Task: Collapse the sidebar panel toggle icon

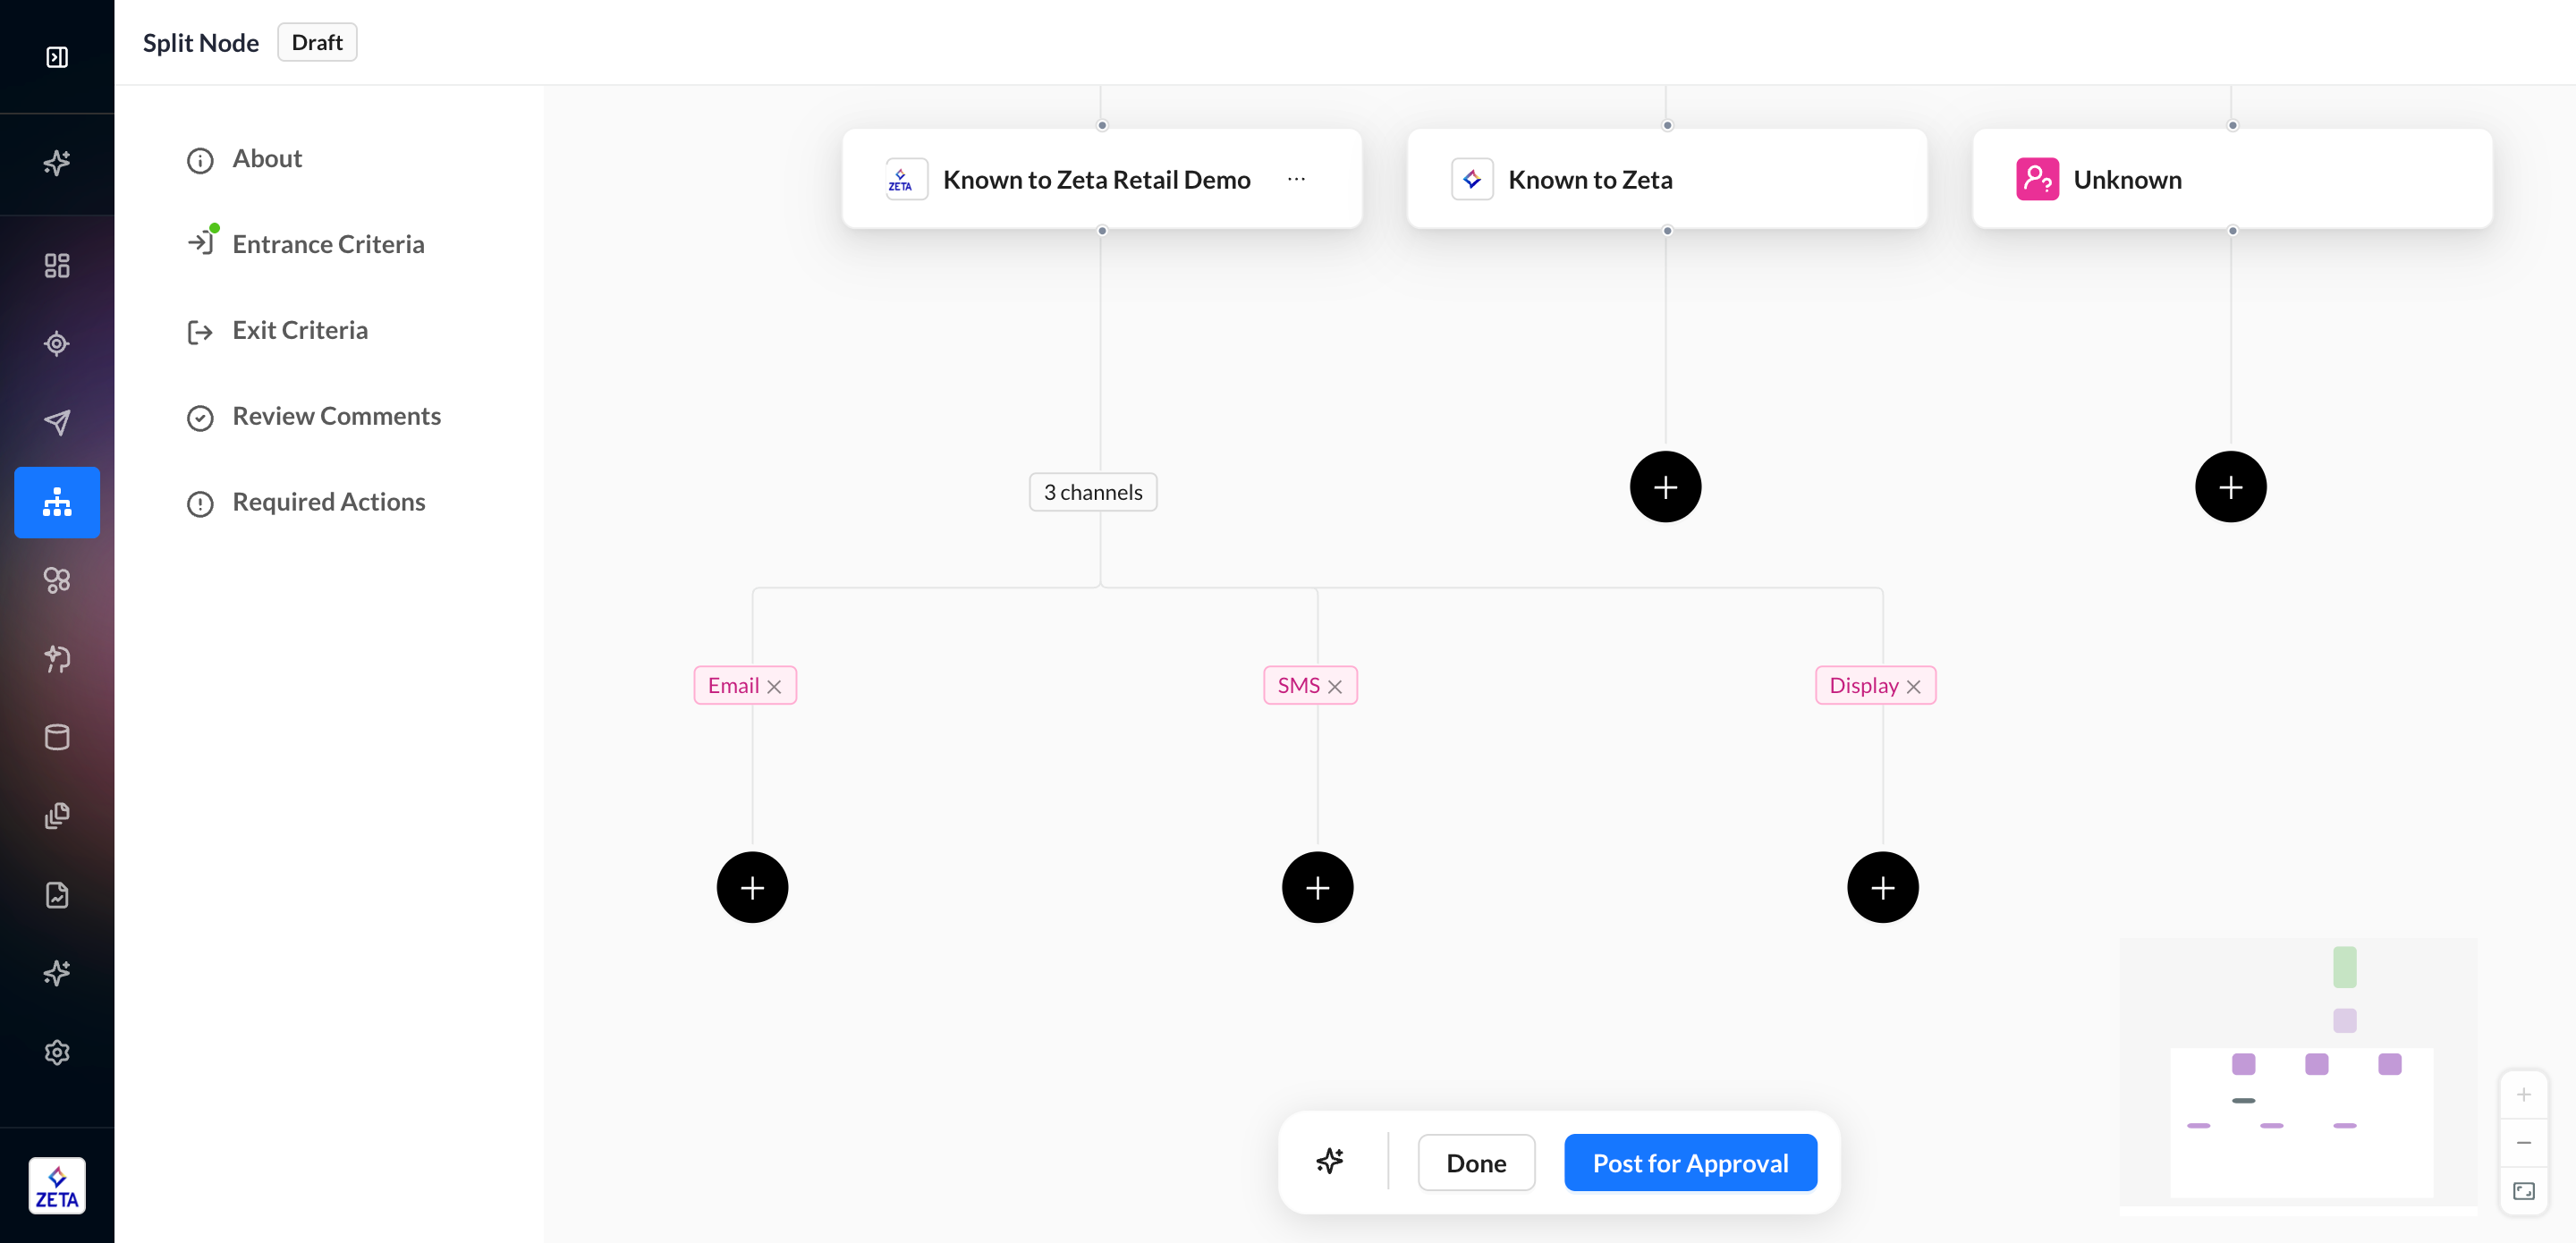Action: (57, 57)
